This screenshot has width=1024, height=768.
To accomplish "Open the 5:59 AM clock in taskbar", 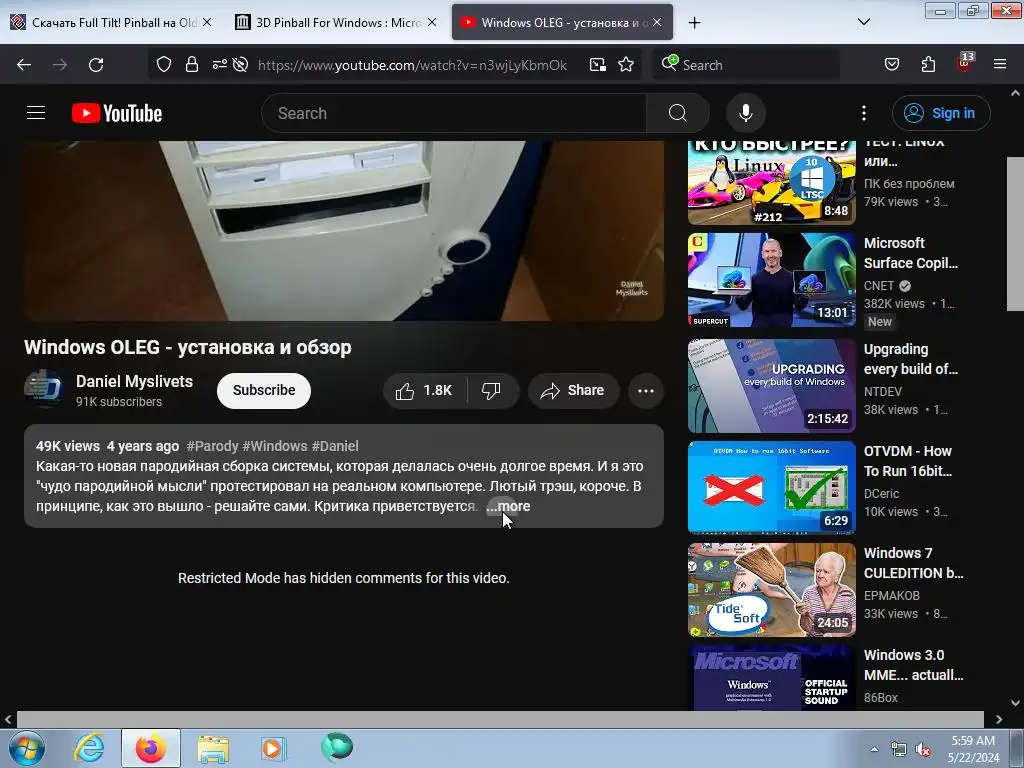I will click(x=973, y=749).
